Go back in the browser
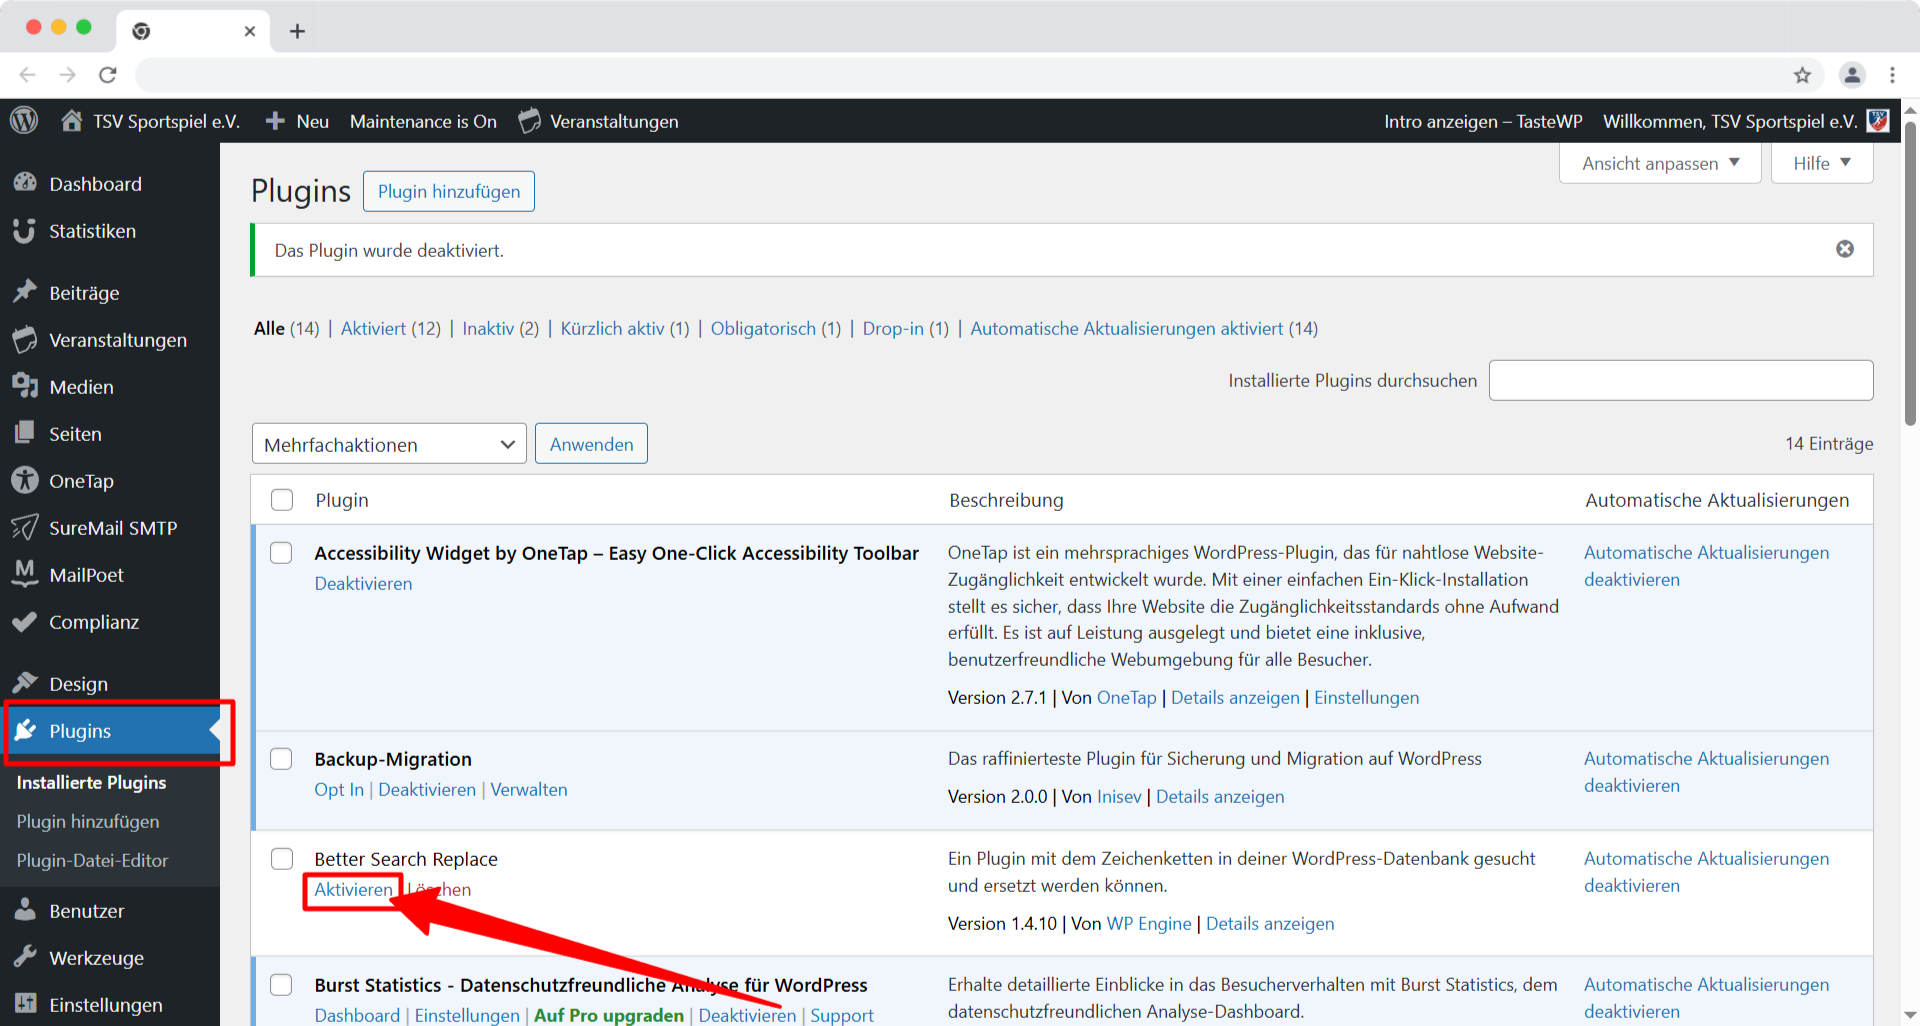Viewport: 1920px width, 1026px height. pos(28,75)
